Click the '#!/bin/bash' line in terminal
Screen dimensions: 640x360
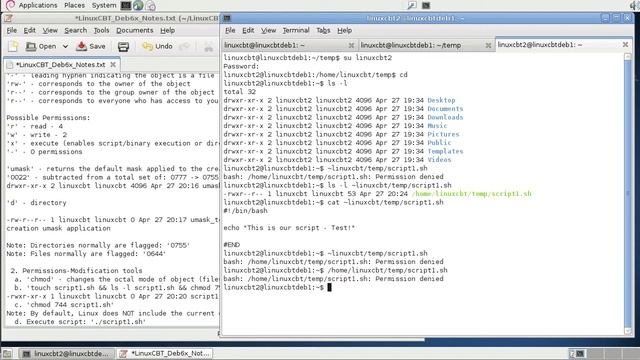point(245,211)
